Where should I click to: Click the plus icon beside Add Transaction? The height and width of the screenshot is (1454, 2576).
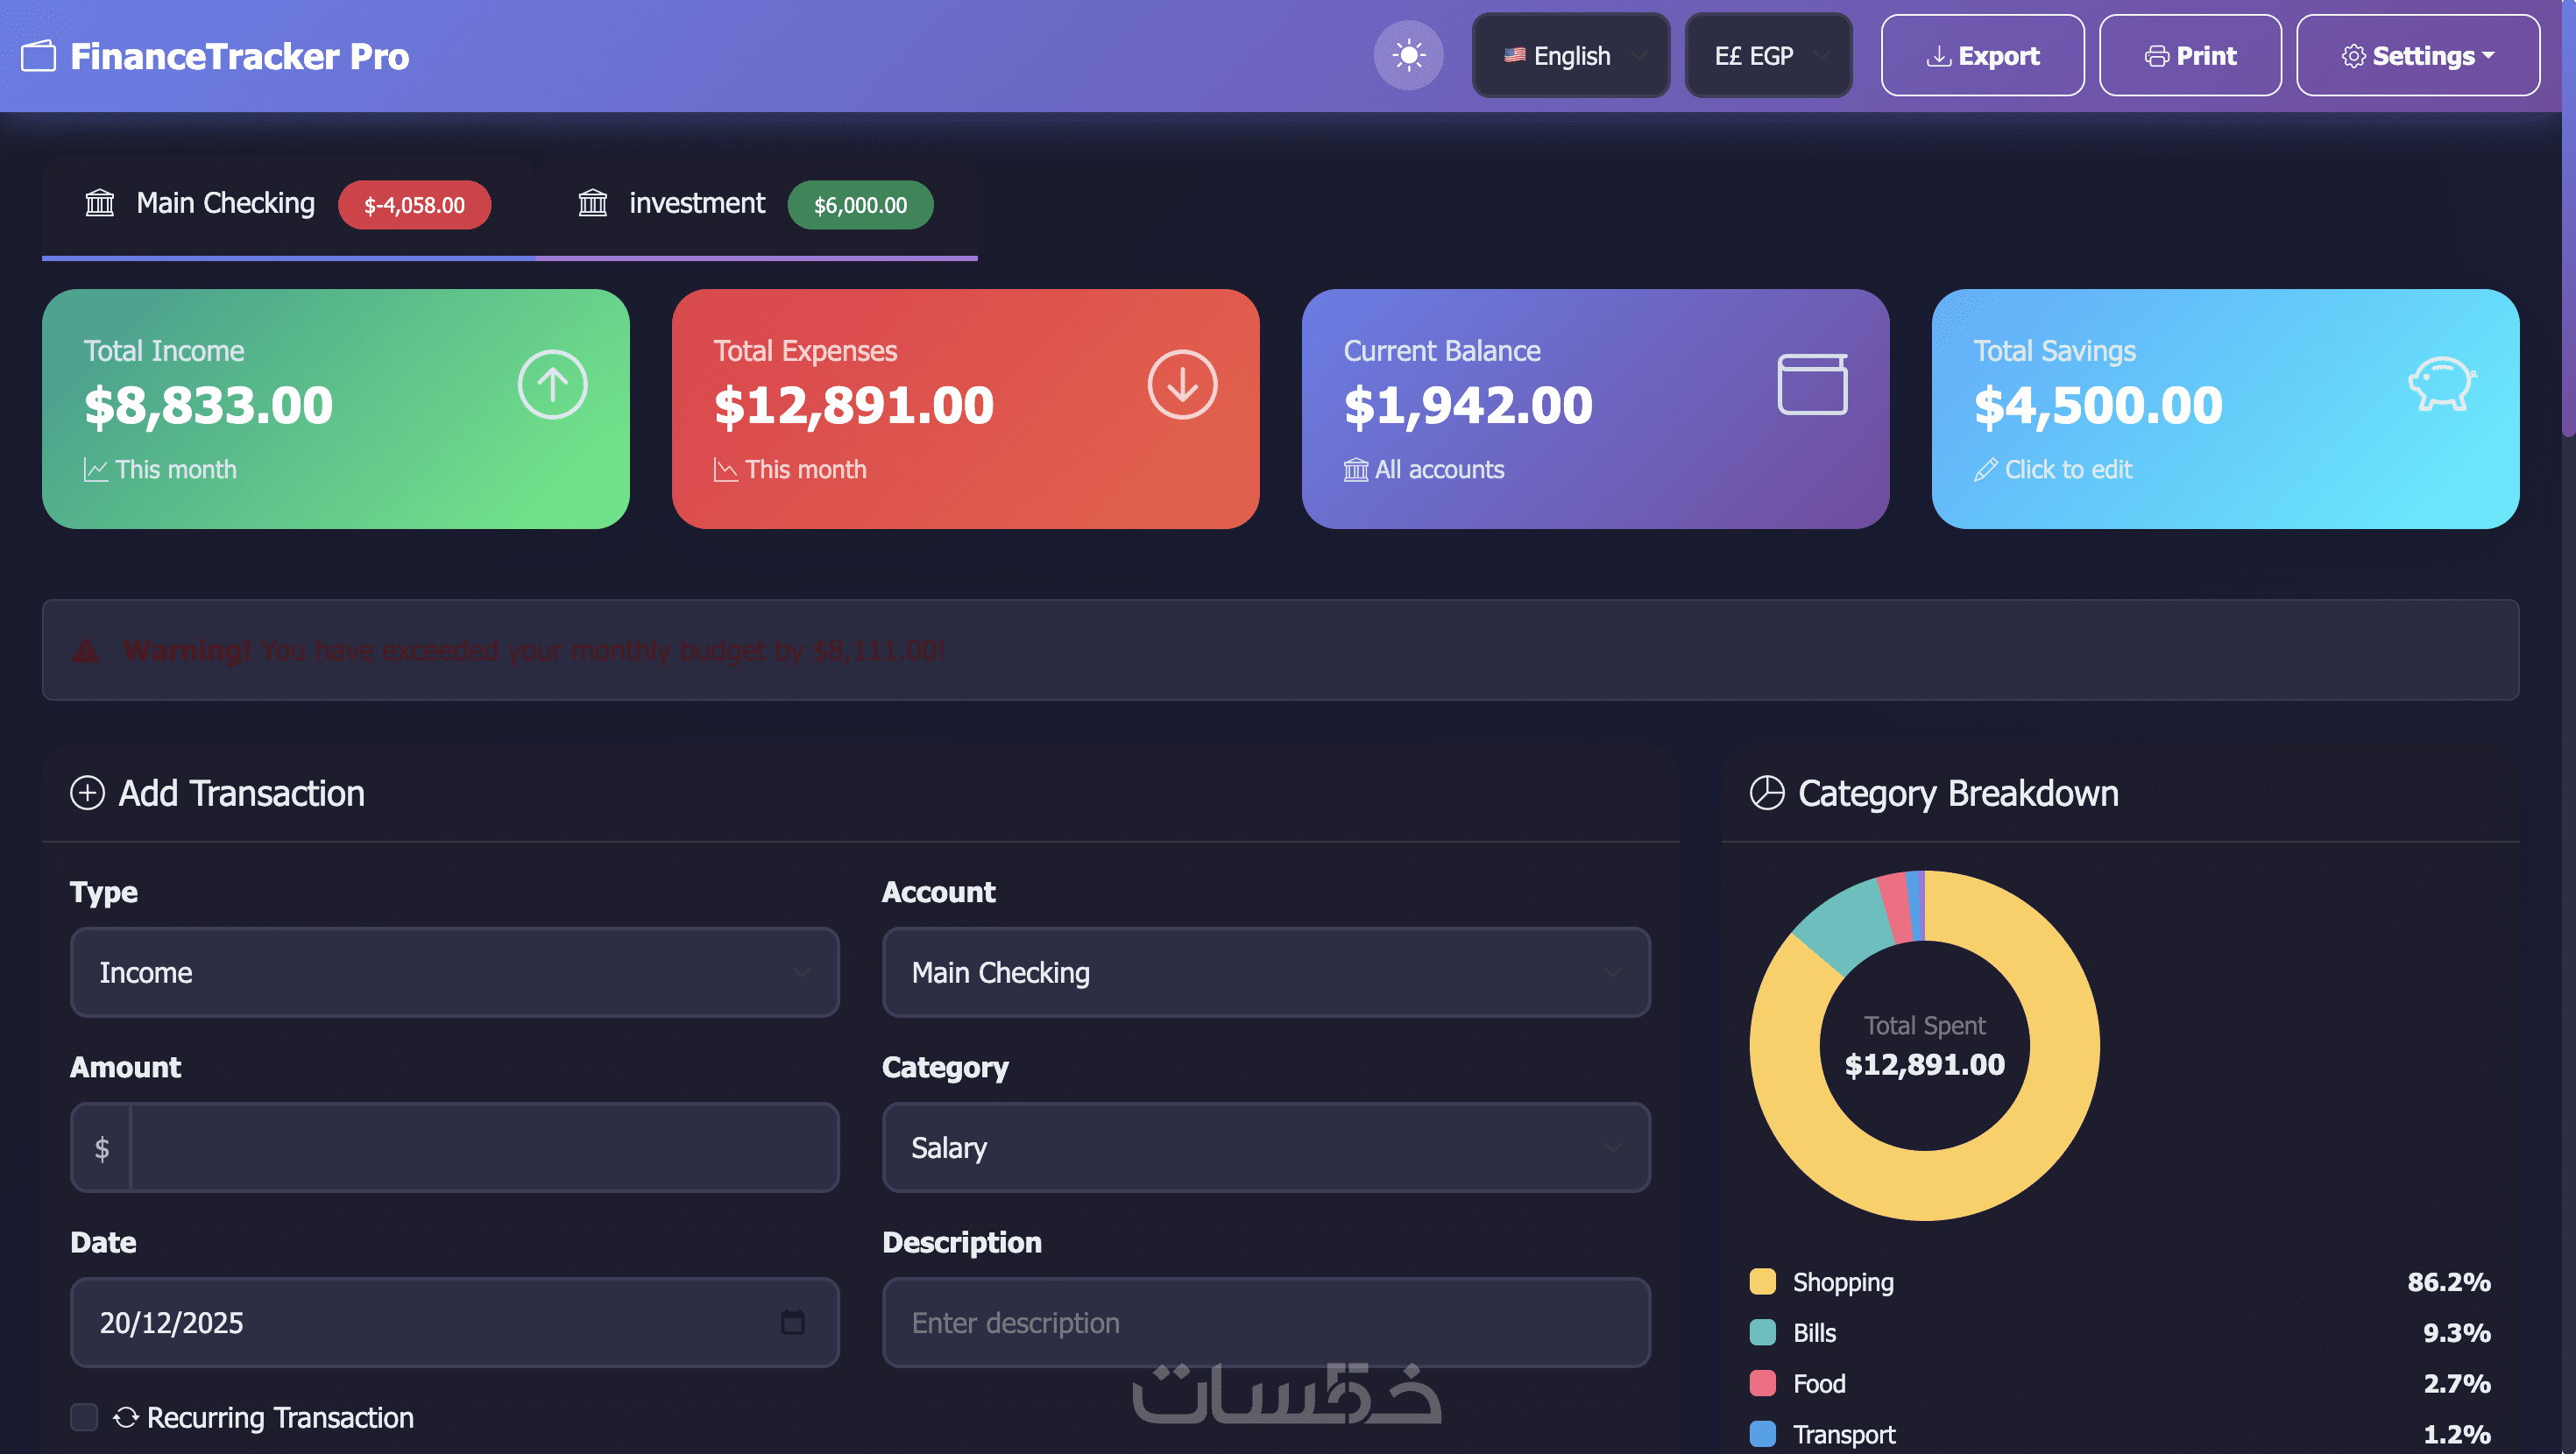(x=87, y=793)
